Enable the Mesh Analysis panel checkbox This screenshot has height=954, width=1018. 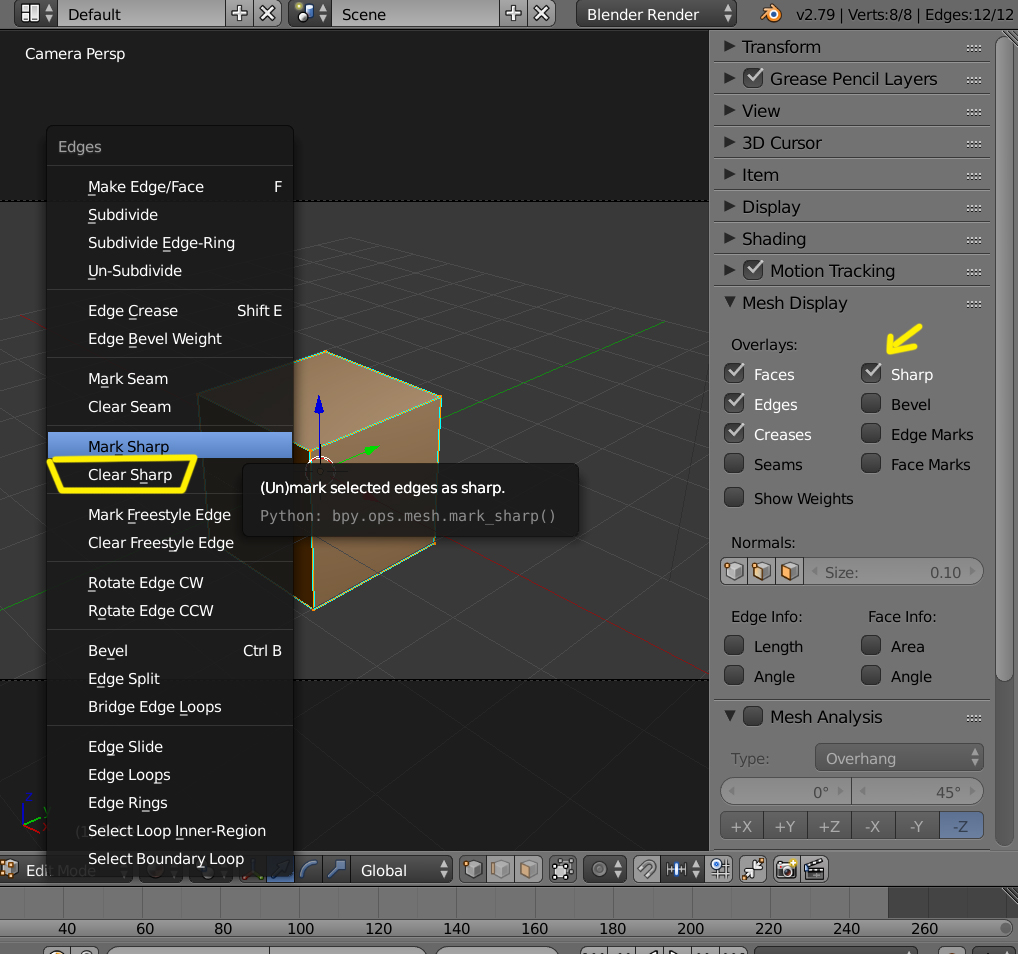point(753,716)
